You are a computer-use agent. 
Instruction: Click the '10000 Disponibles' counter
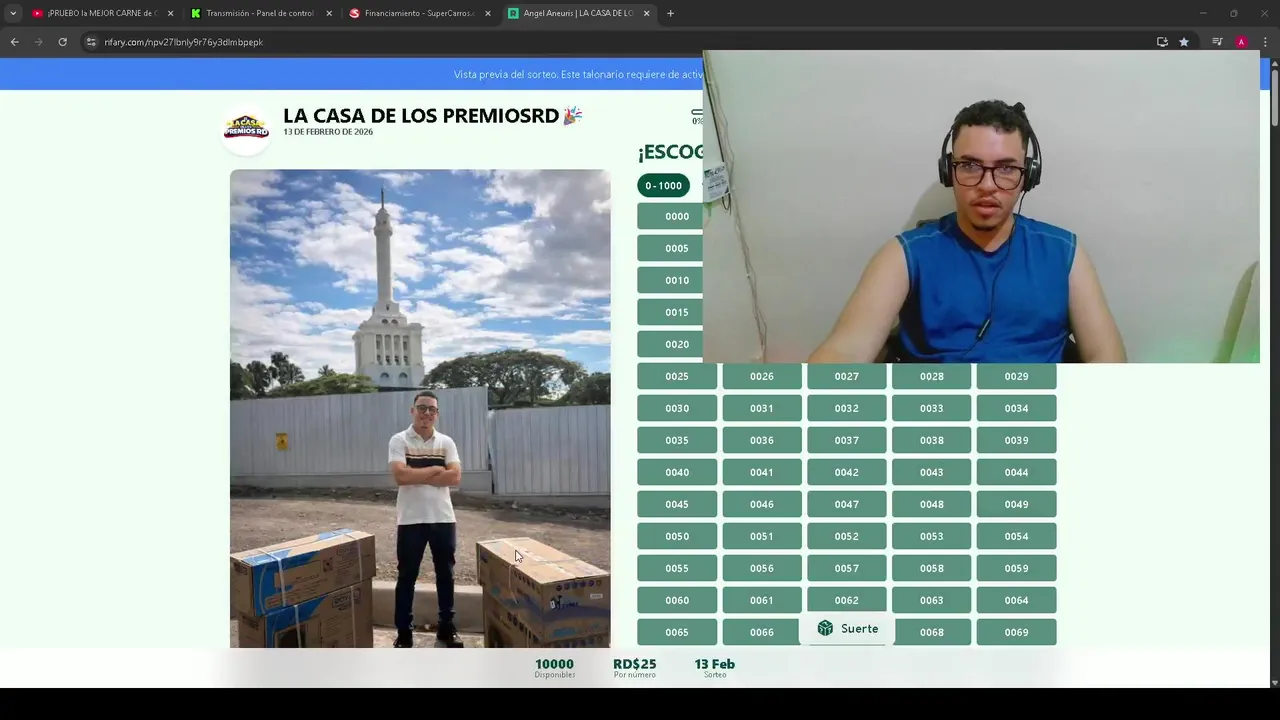(554, 668)
